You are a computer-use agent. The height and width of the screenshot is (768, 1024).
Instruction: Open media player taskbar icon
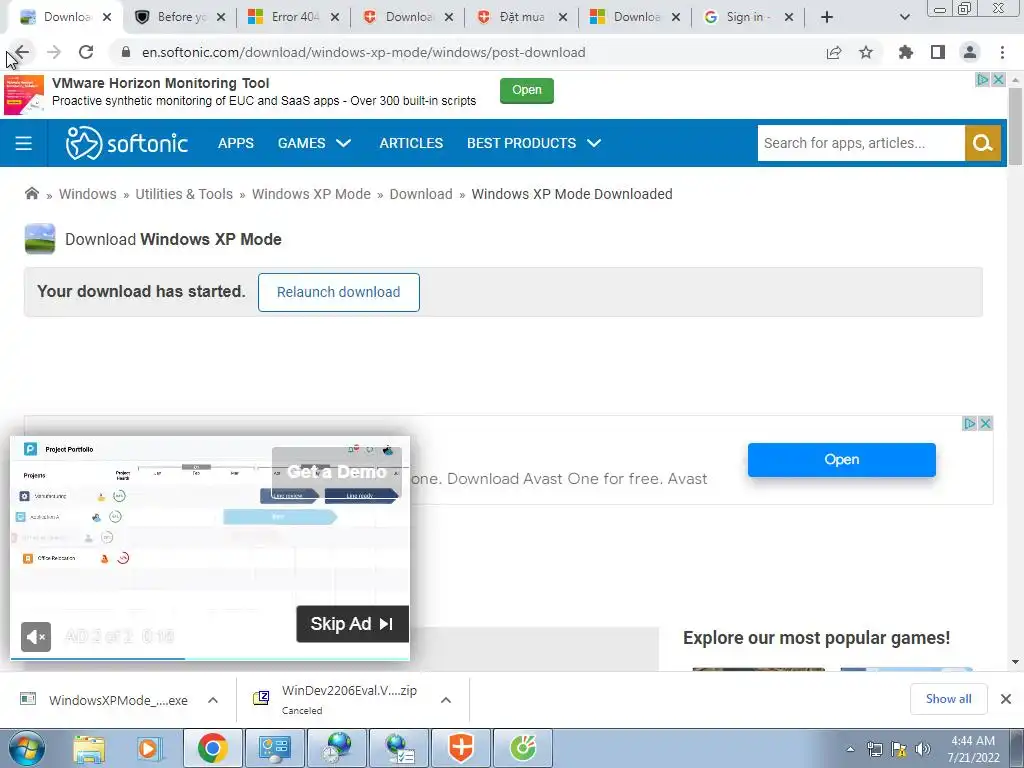149,748
